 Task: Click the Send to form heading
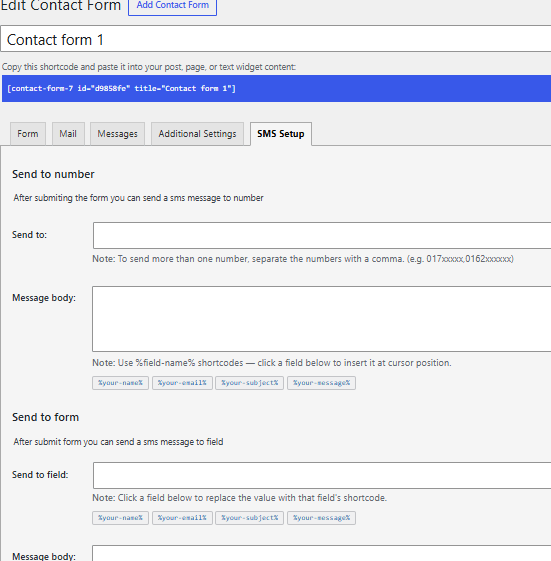45,417
